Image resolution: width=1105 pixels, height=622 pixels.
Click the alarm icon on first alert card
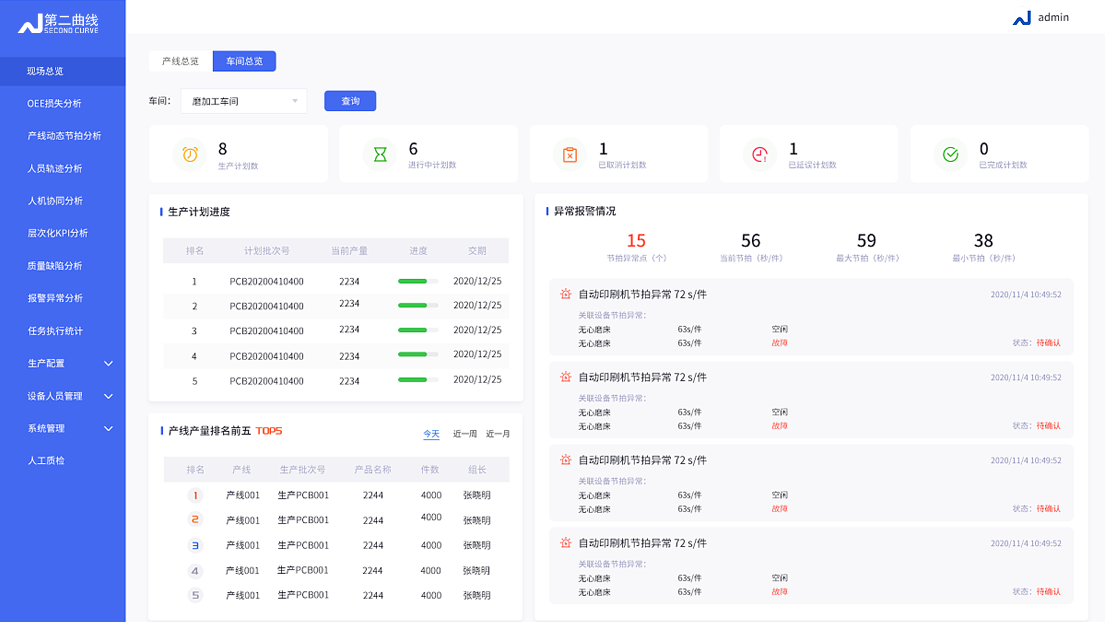coord(566,294)
